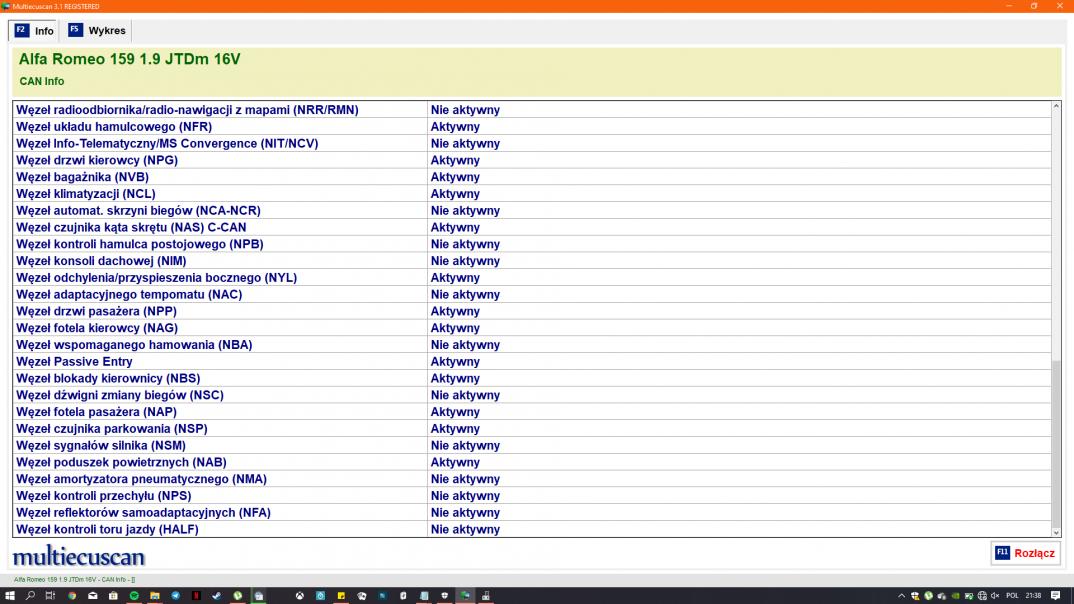The width and height of the screenshot is (1074, 604).
Task: Open Task View from the taskbar
Action: 50,596
